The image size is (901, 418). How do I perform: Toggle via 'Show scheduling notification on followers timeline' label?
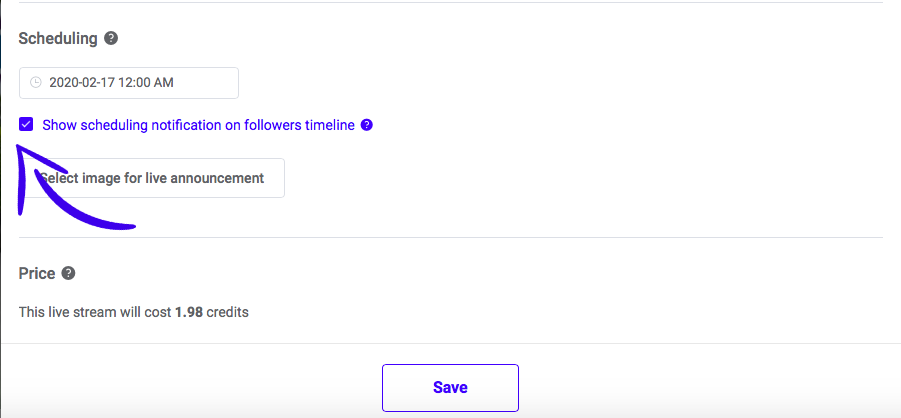[x=198, y=125]
